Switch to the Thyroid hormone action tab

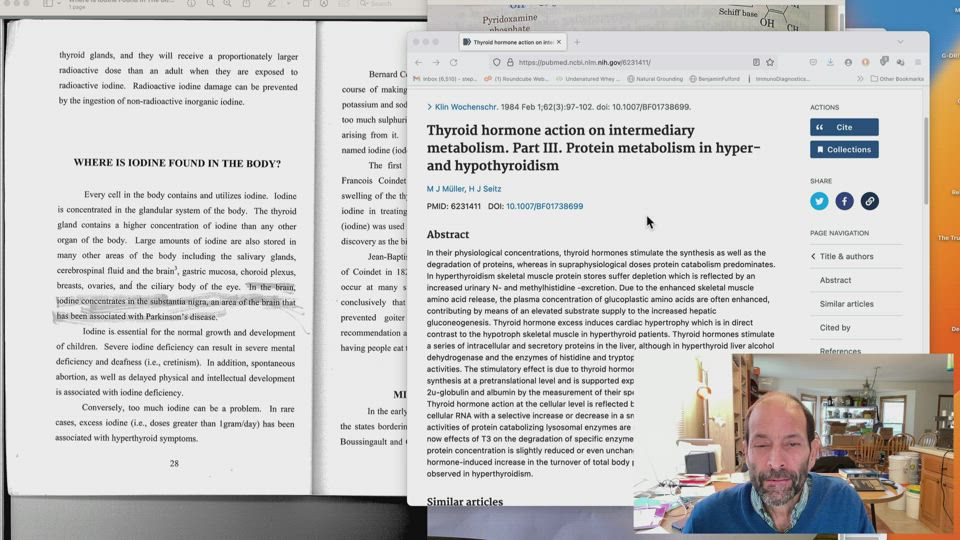(510, 42)
